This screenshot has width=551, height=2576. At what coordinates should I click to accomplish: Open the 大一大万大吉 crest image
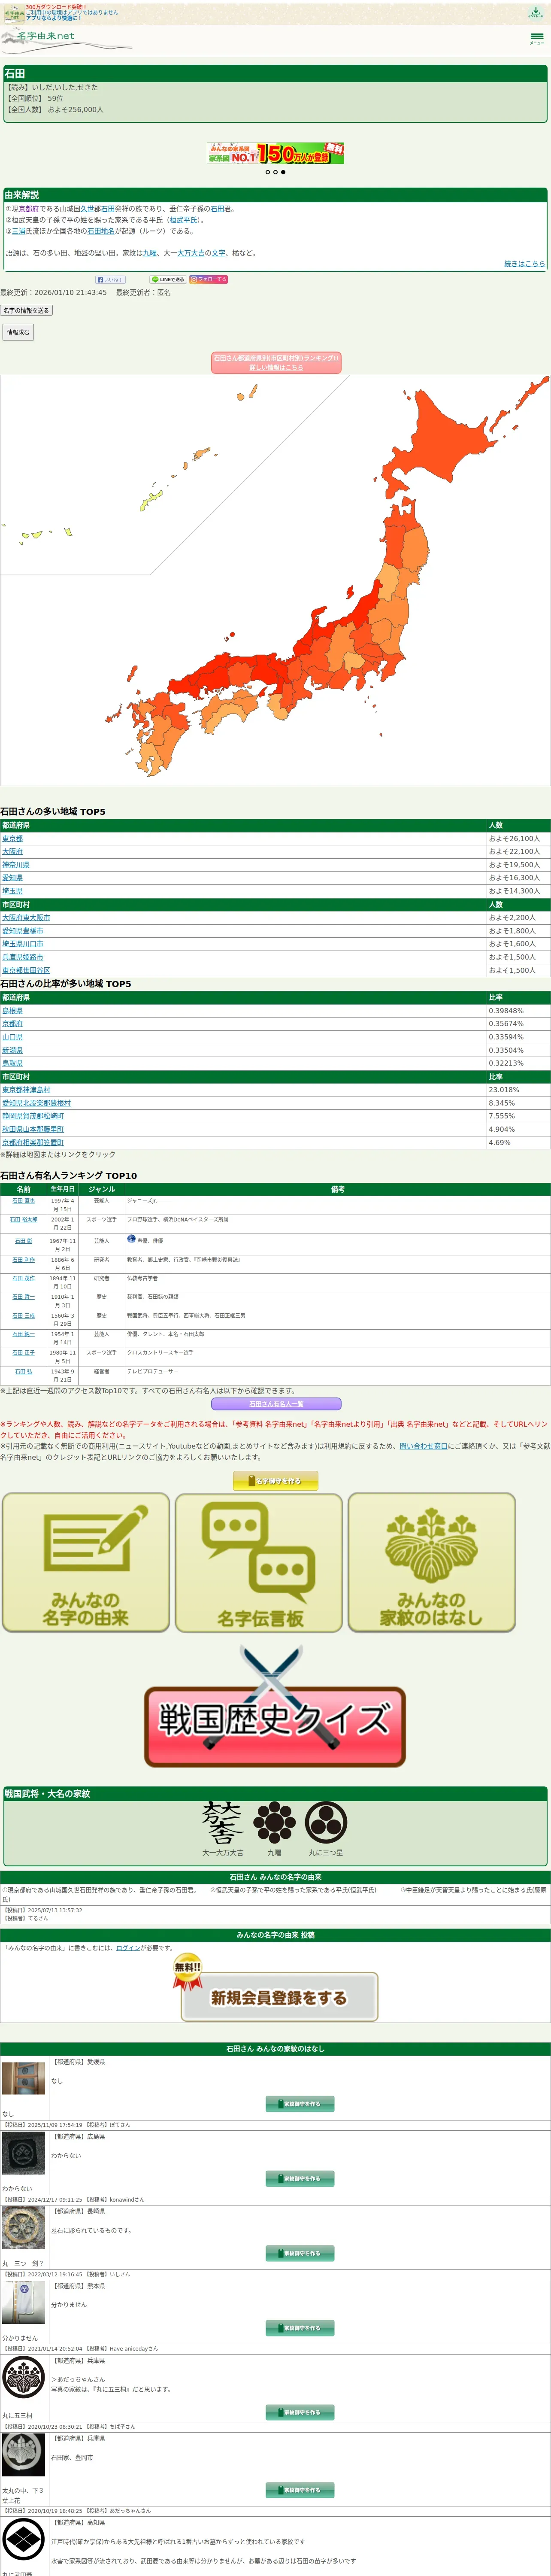[223, 1823]
